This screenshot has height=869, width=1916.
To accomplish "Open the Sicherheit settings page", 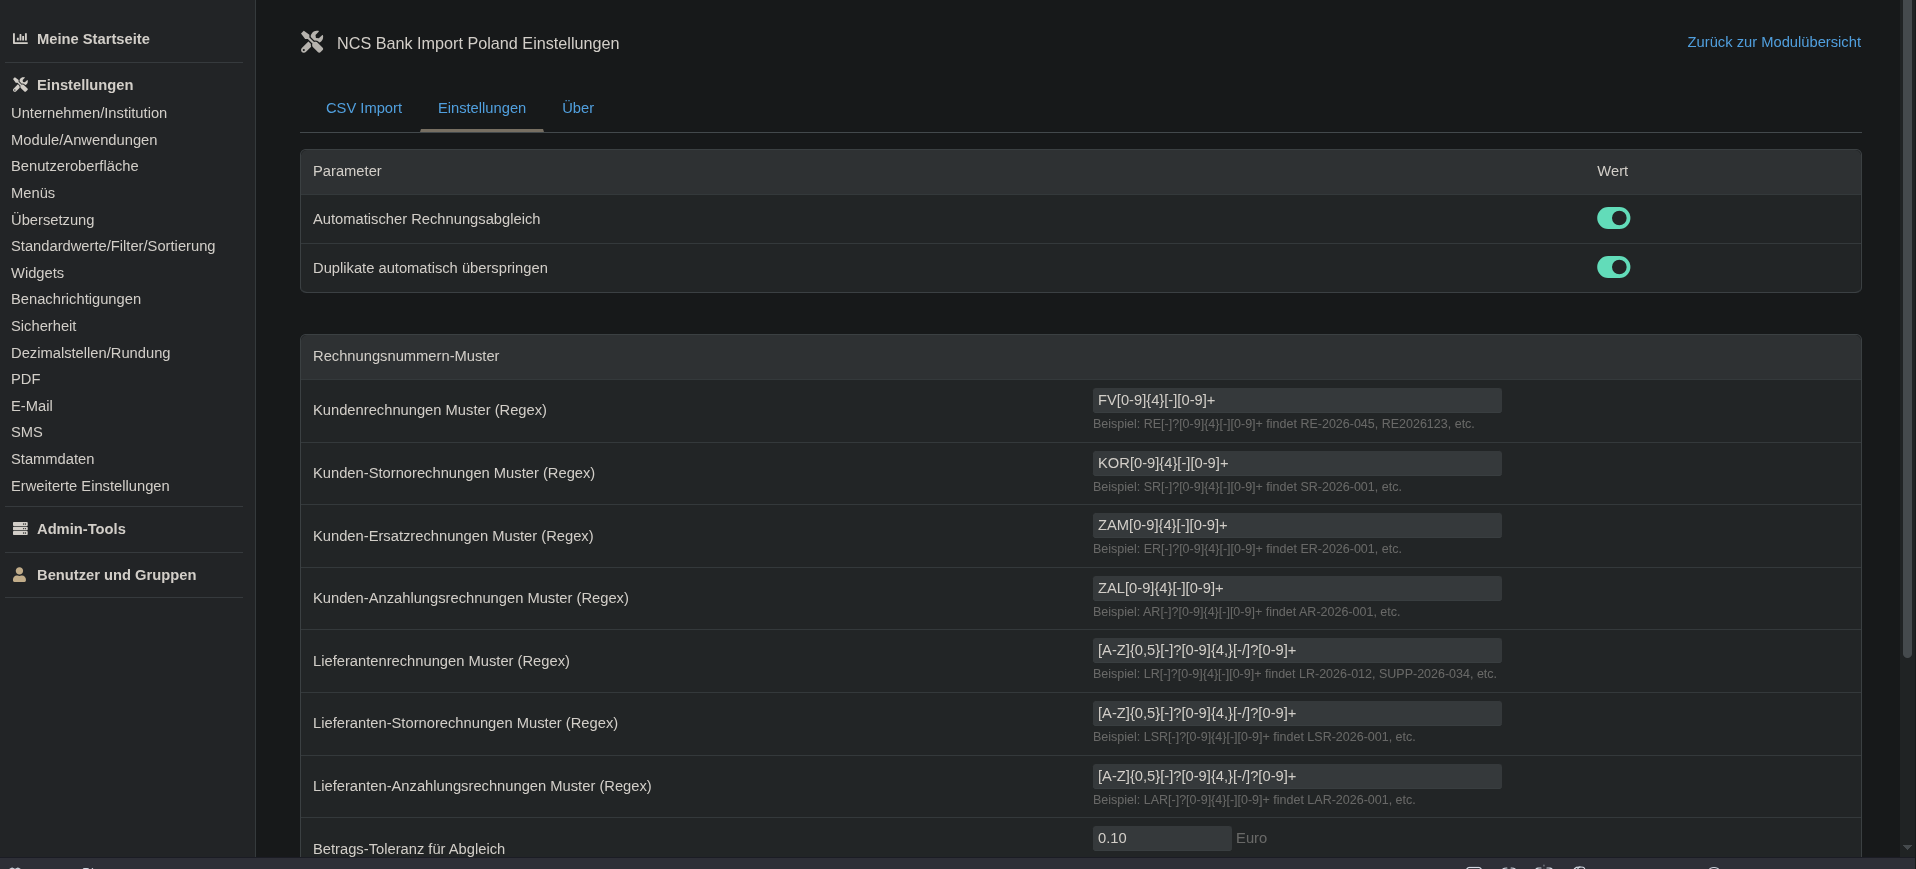I will pyautogui.click(x=44, y=326).
